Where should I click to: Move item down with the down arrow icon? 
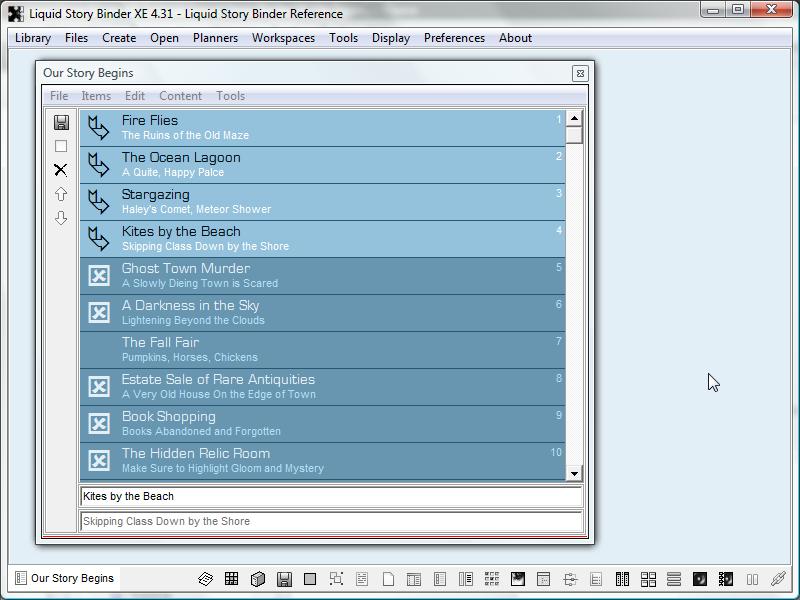point(61,218)
